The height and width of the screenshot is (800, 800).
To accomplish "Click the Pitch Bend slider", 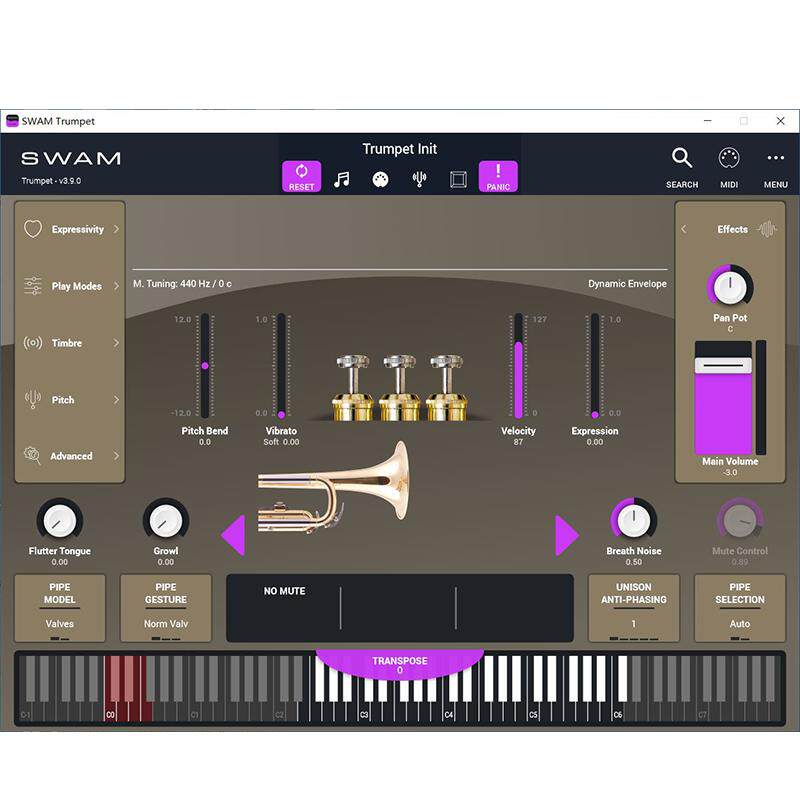I will click(205, 365).
